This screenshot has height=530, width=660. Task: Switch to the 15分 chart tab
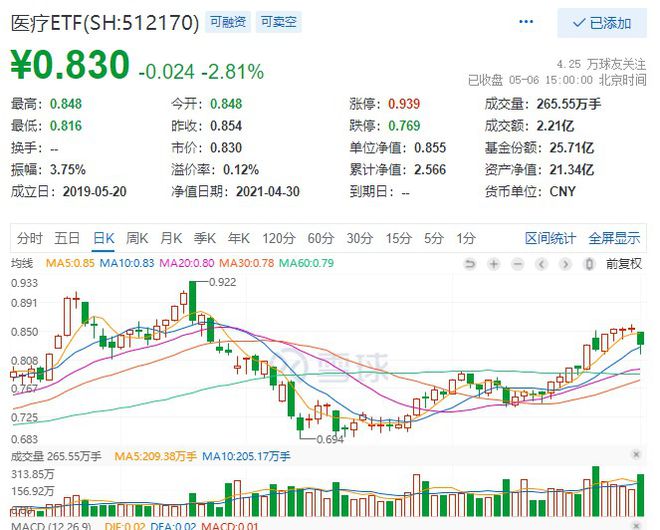tap(399, 238)
